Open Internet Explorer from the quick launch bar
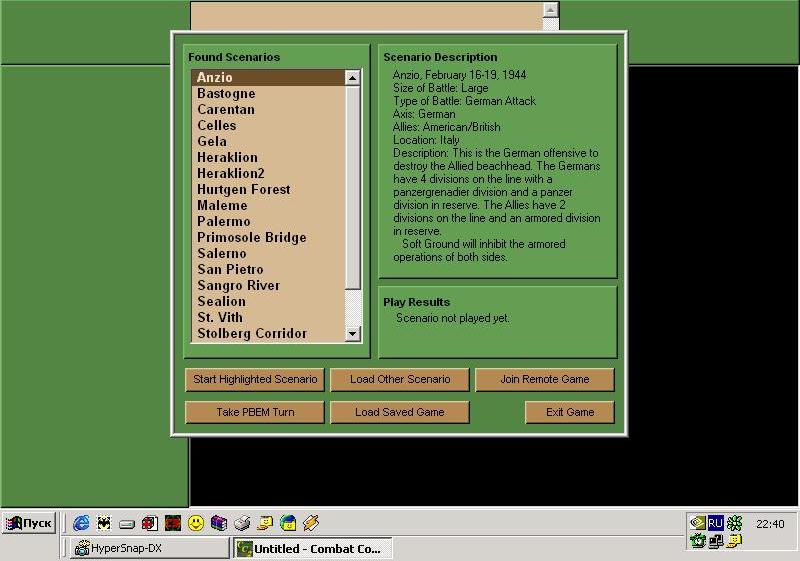This screenshot has width=800, height=561. [81, 523]
